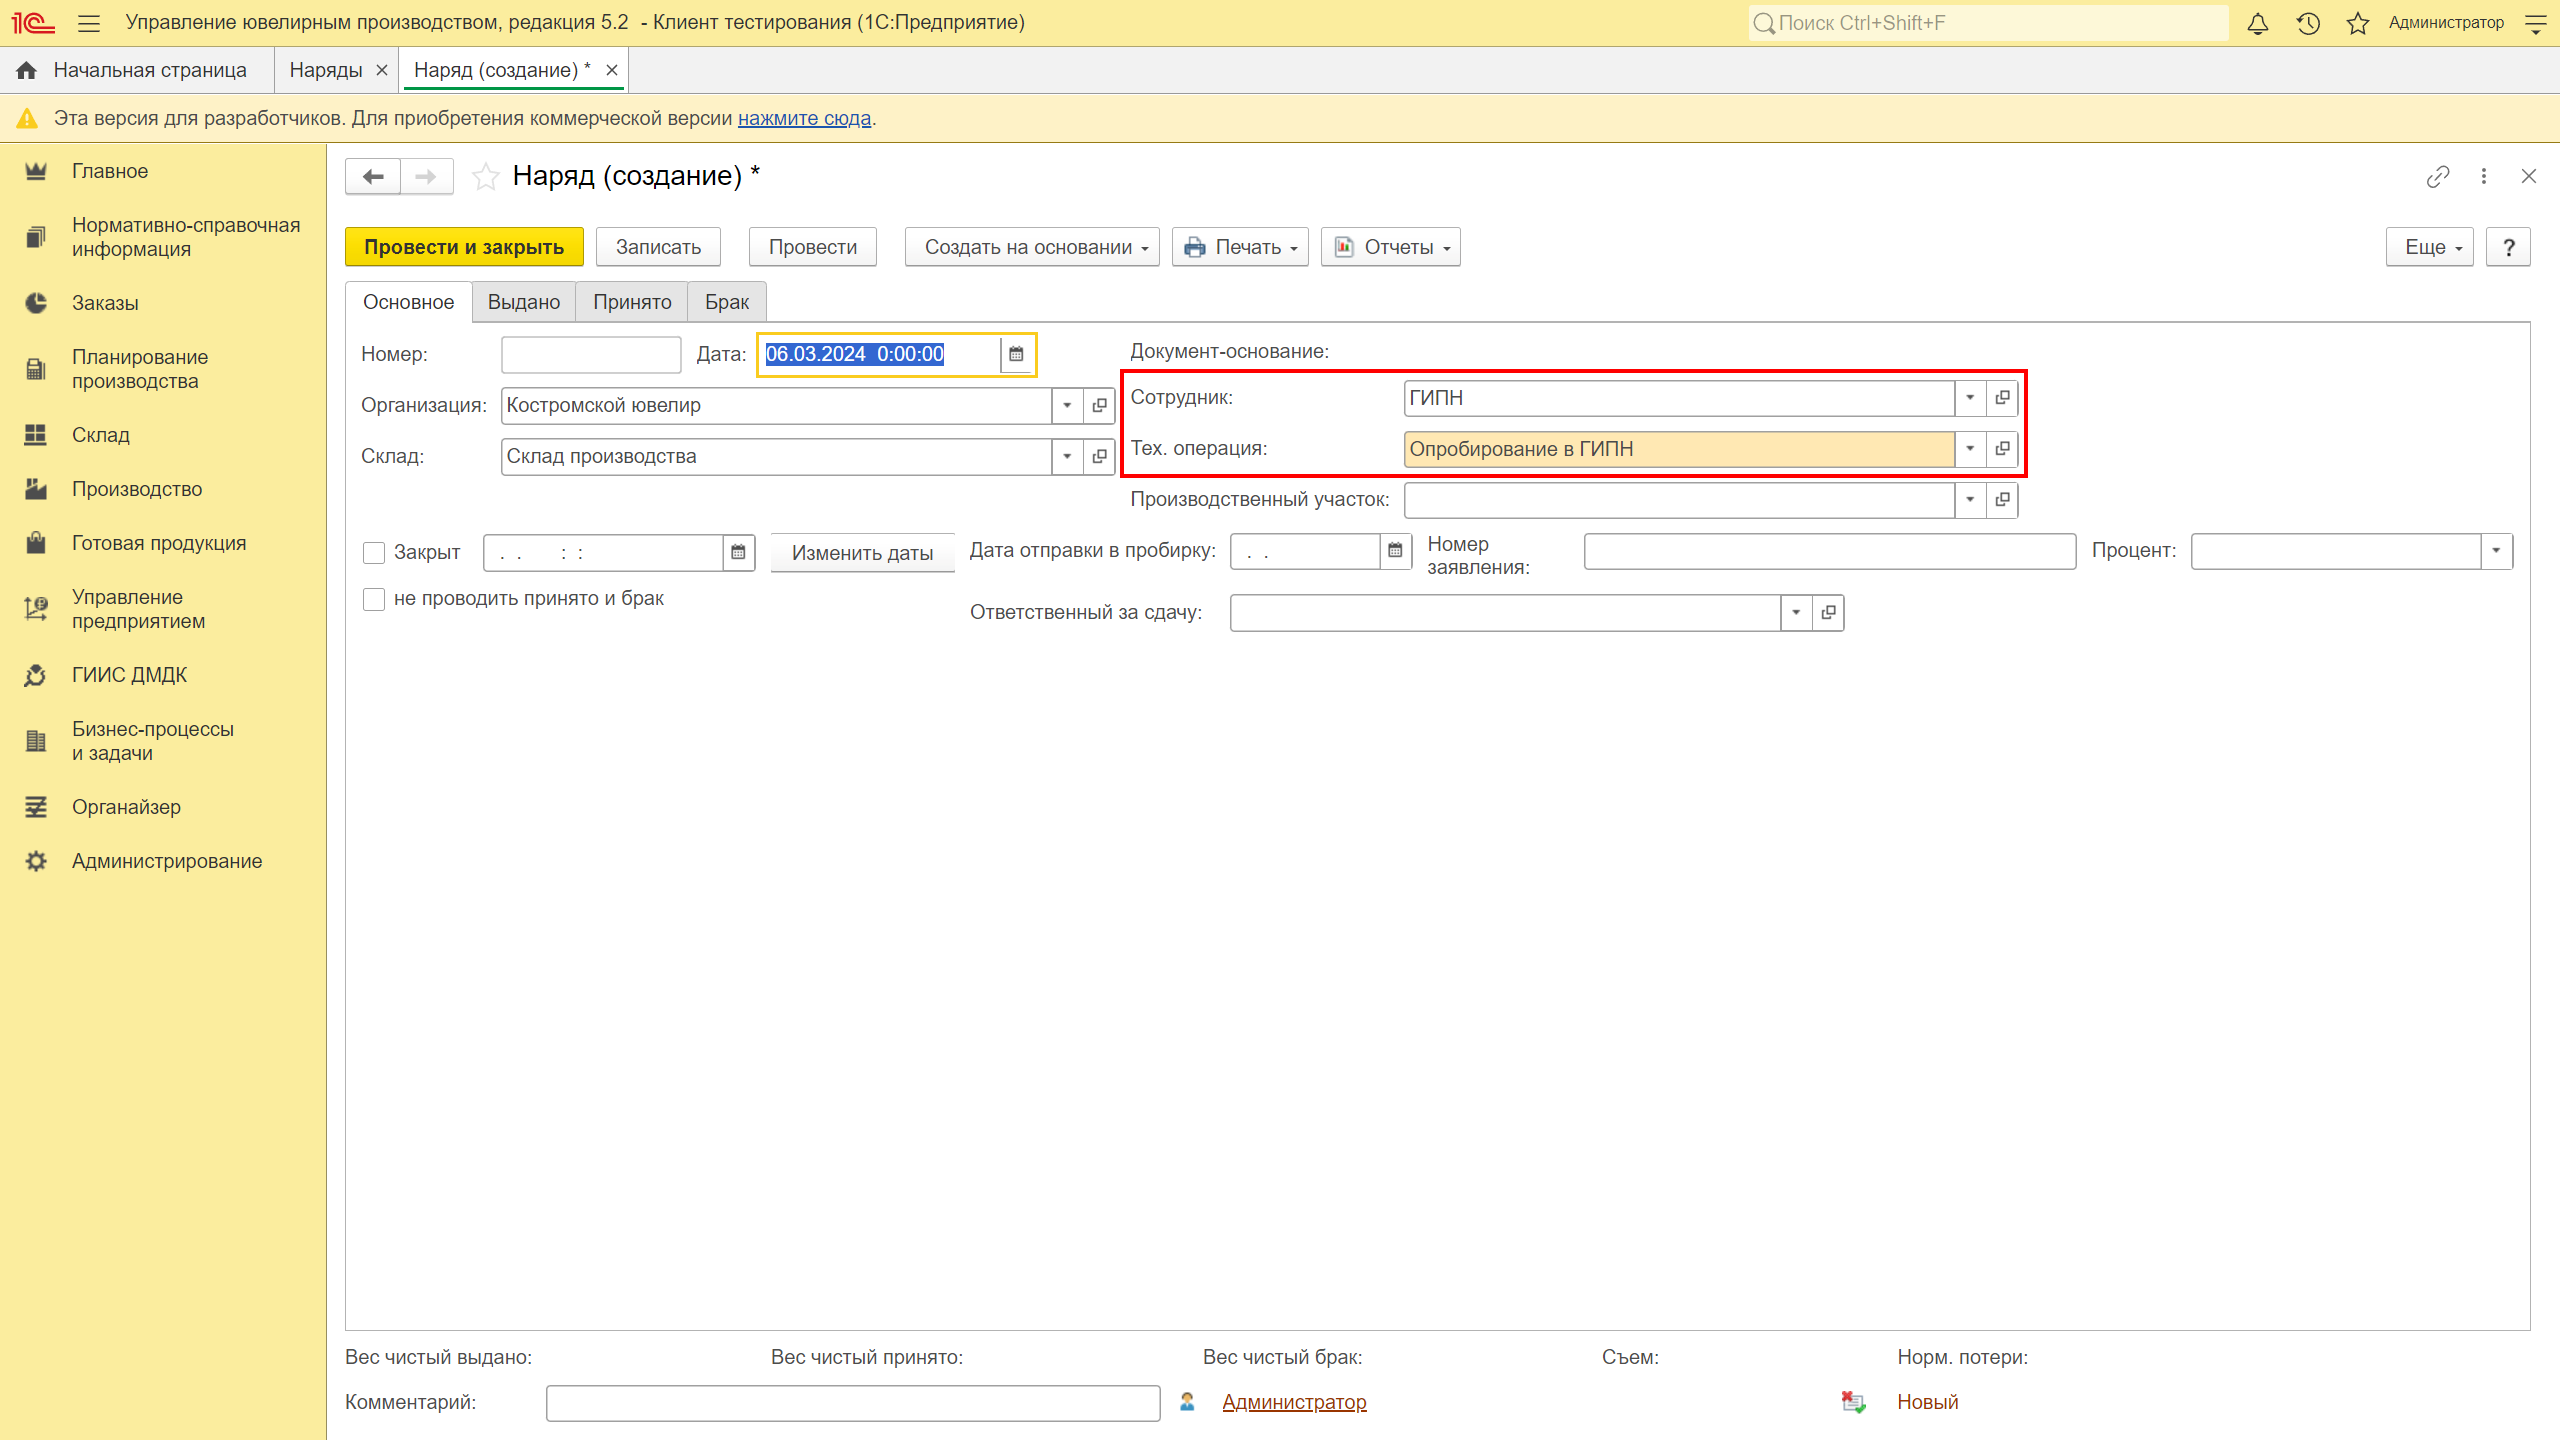
Task: Expand the Ответственный за сдачу dropdown
Action: click(1797, 612)
